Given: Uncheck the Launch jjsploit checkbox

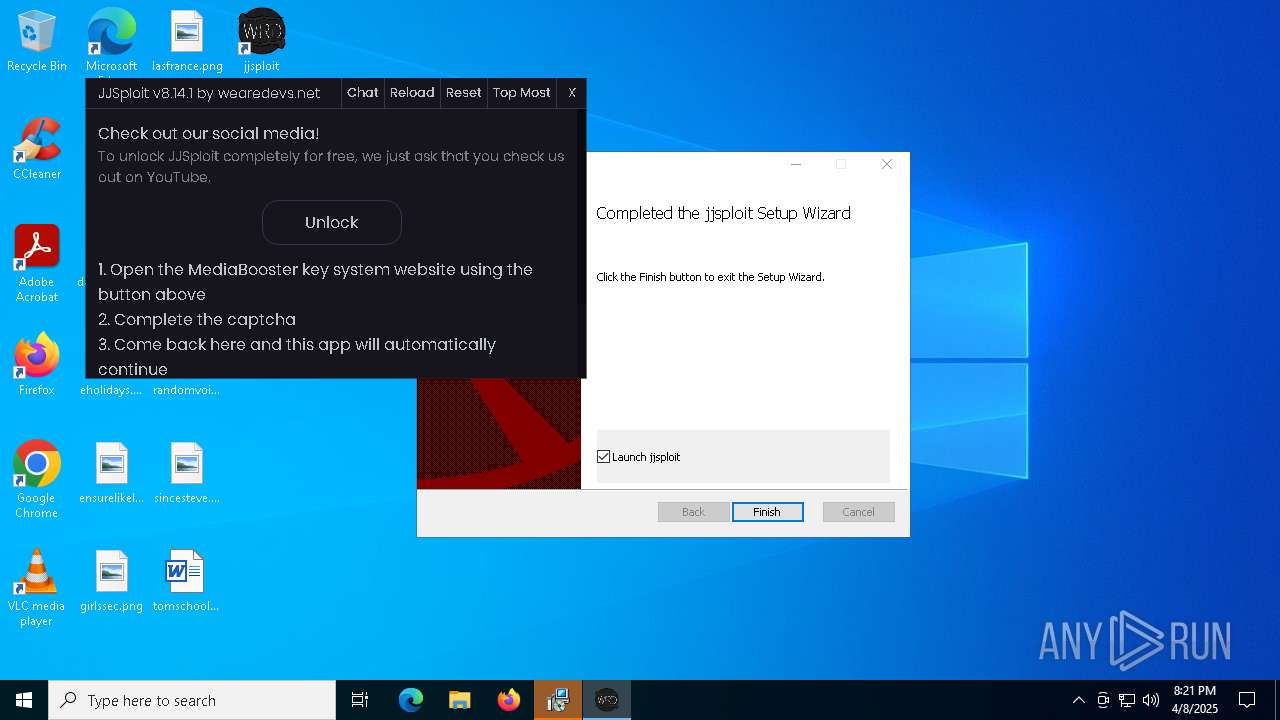Looking at the screenshot, I should pyautogui.click(x=603, y=457).
